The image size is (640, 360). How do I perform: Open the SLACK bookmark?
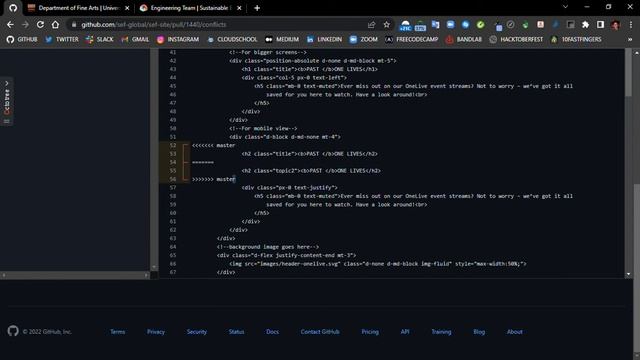click(100, 39)
